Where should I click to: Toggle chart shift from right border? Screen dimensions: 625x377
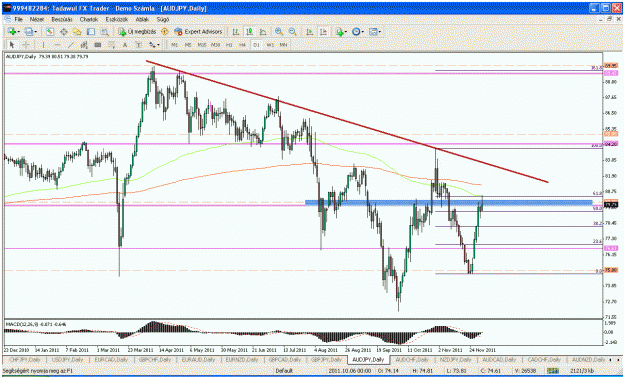click(x=323, y=31)
